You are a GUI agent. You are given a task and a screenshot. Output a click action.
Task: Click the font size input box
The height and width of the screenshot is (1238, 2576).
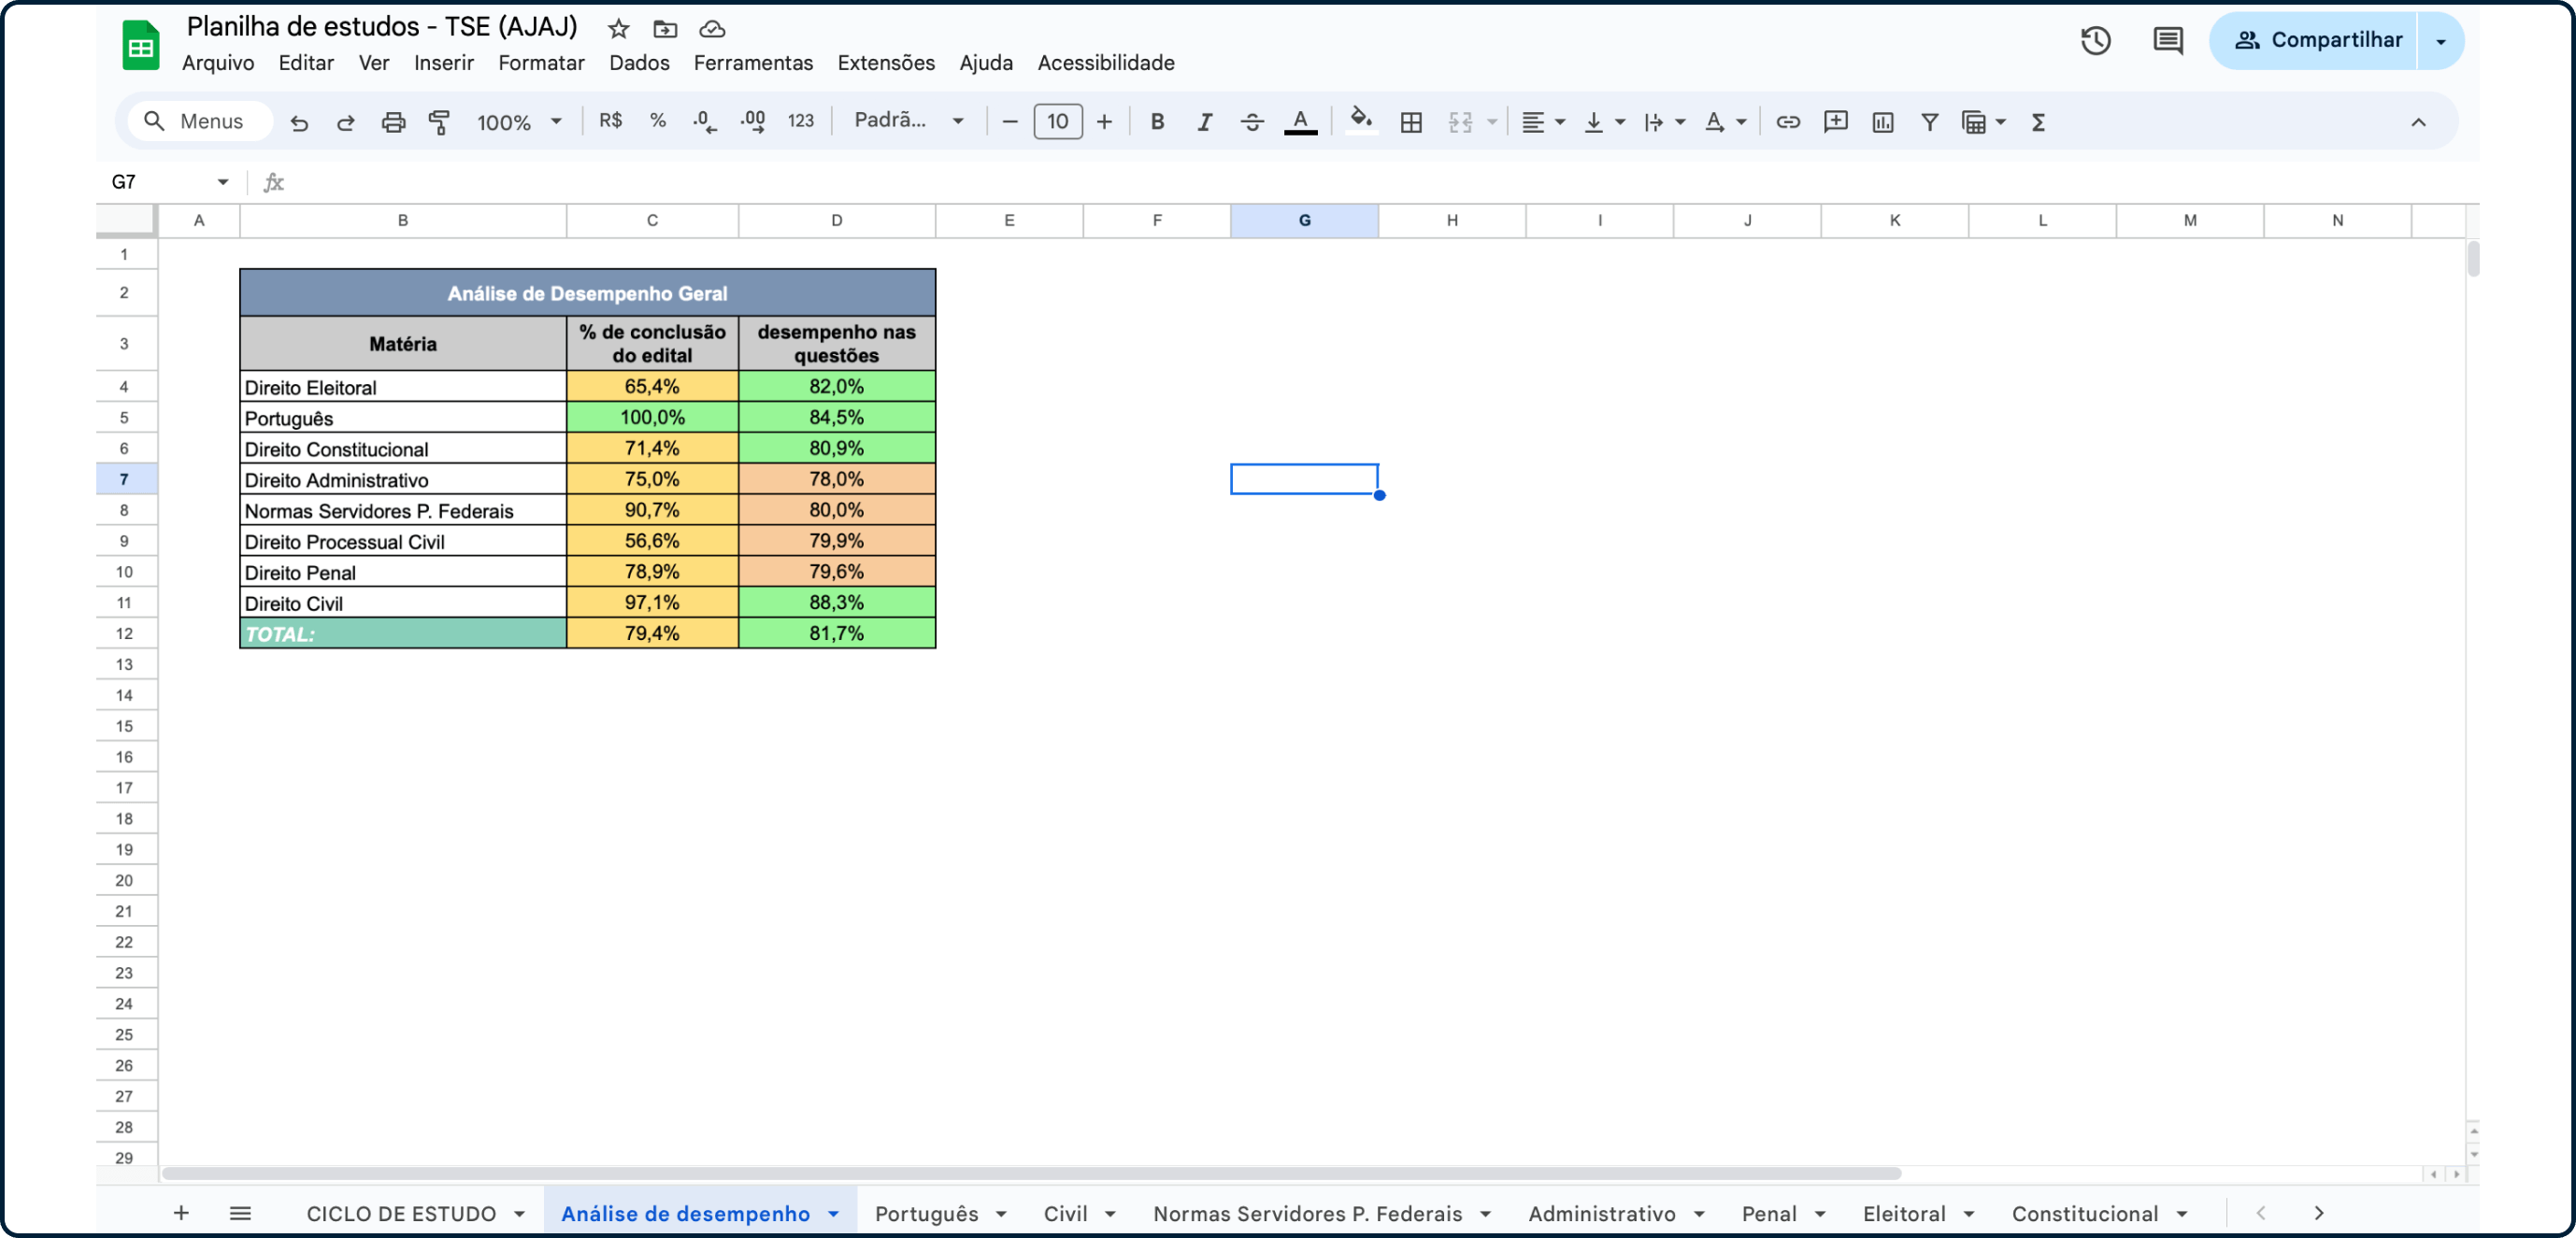(x=1057, y=122)
